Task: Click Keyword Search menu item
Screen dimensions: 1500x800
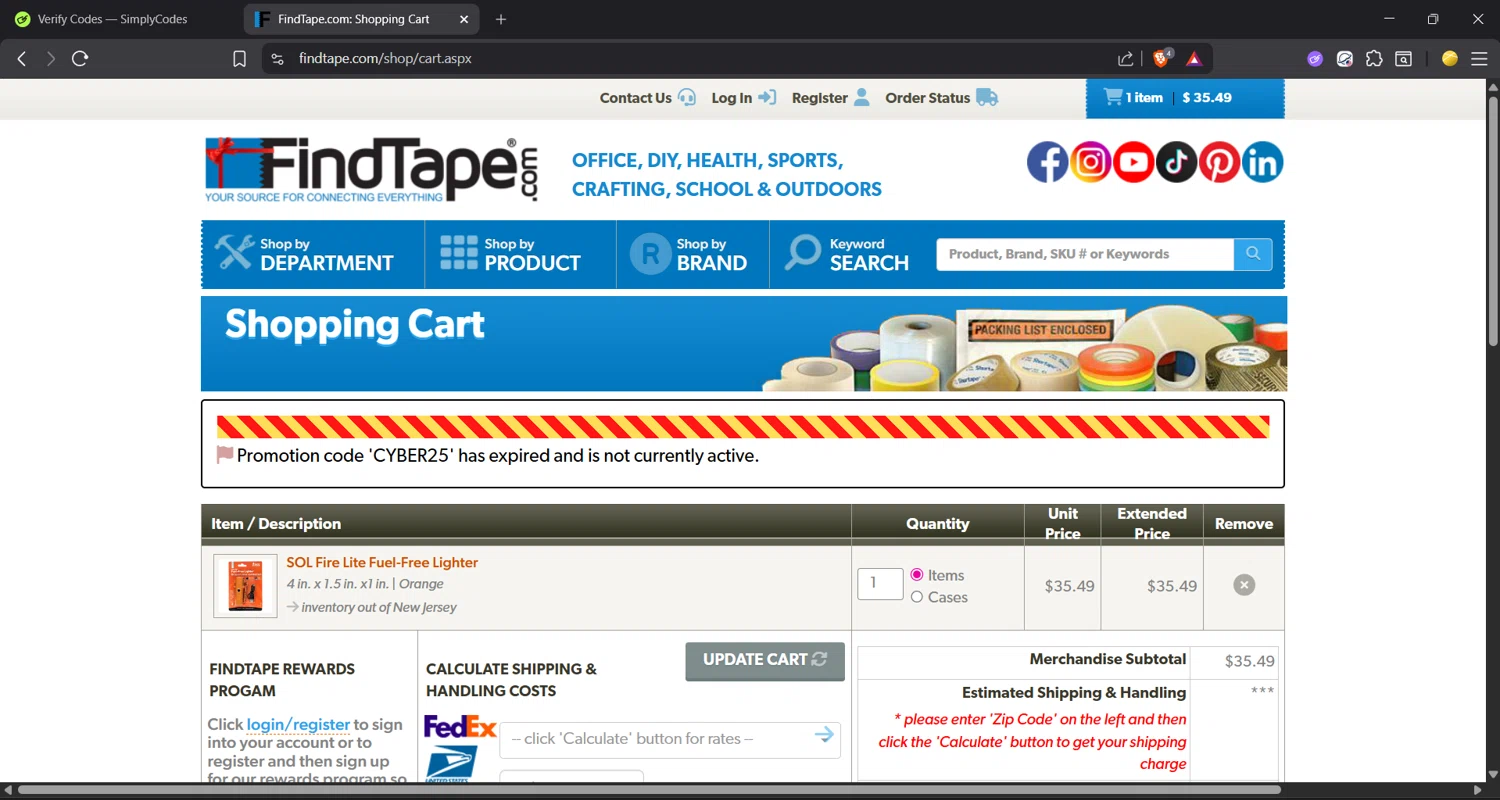Action: [x=848, y=254]
